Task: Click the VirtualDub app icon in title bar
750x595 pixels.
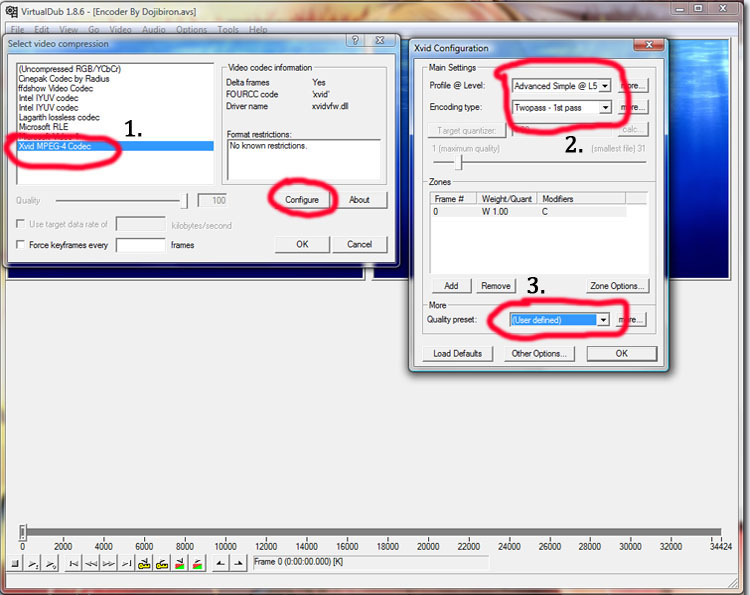Action: [x=11, y=11]
